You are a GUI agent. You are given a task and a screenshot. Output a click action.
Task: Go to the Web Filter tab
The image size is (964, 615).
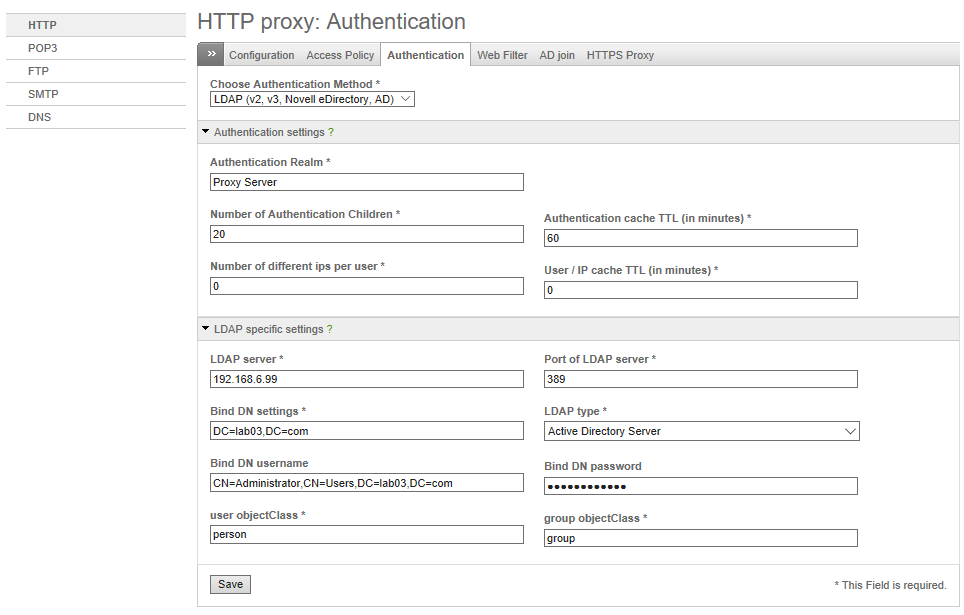[502, 55]
